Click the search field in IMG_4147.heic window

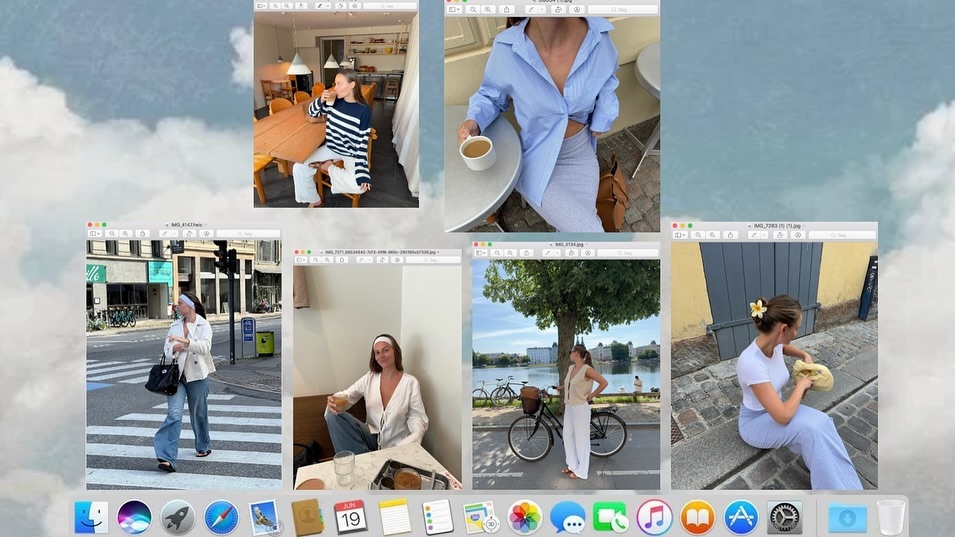(248, 233)
